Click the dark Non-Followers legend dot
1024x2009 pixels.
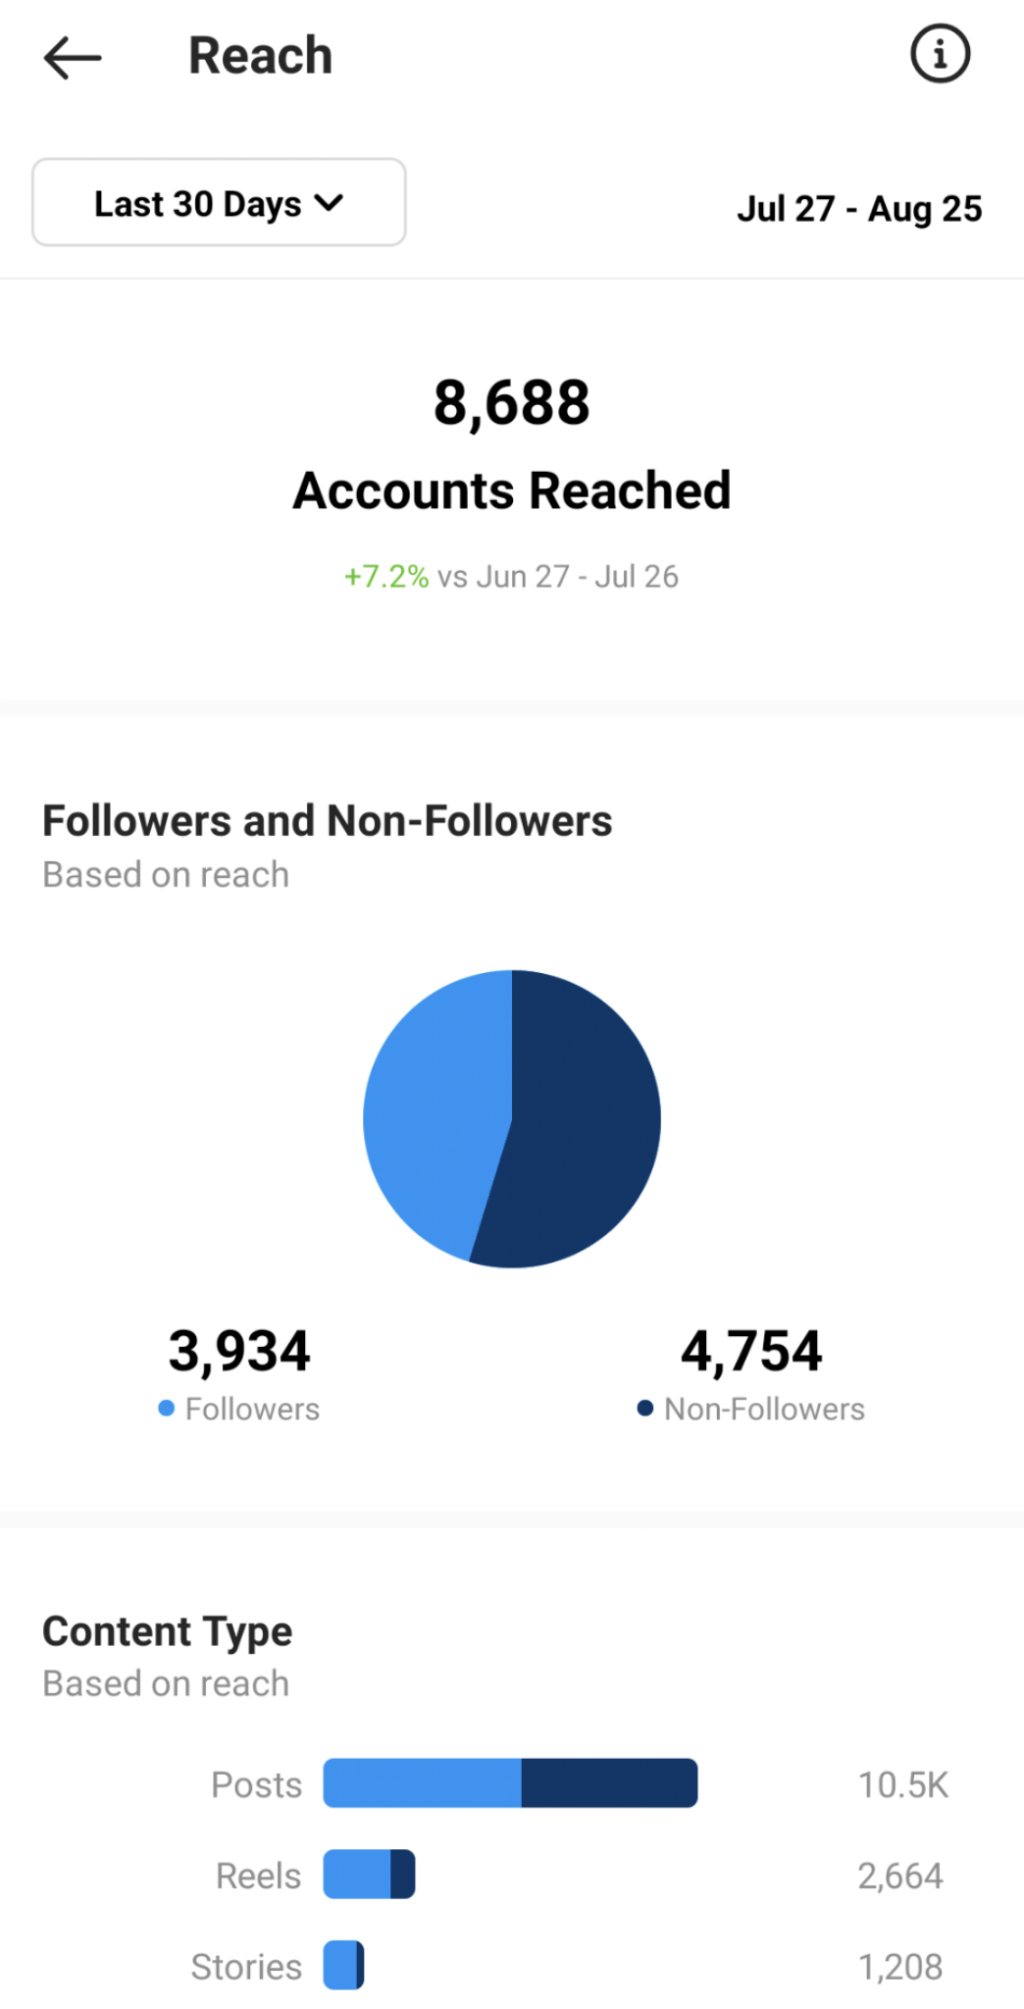point(645,1407)
